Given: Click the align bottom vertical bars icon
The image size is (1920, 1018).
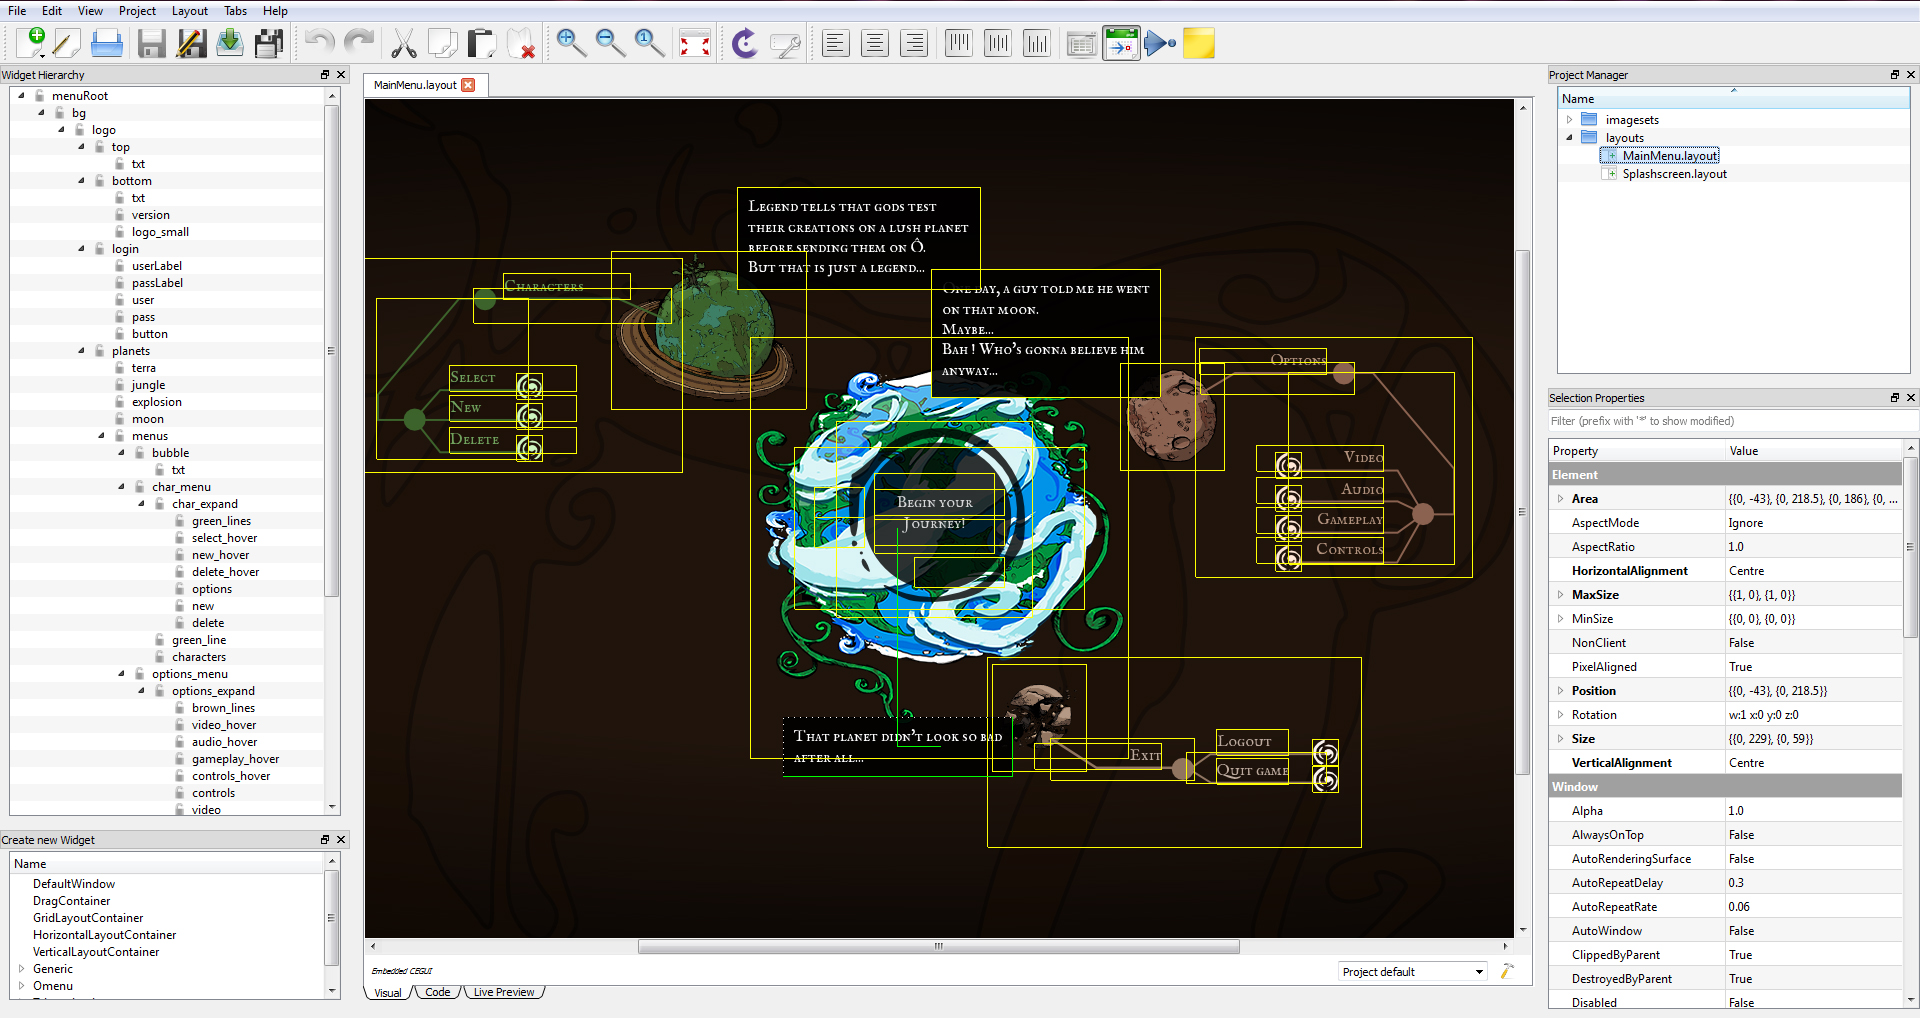Looking at the screenshot, I should 1037,43.
